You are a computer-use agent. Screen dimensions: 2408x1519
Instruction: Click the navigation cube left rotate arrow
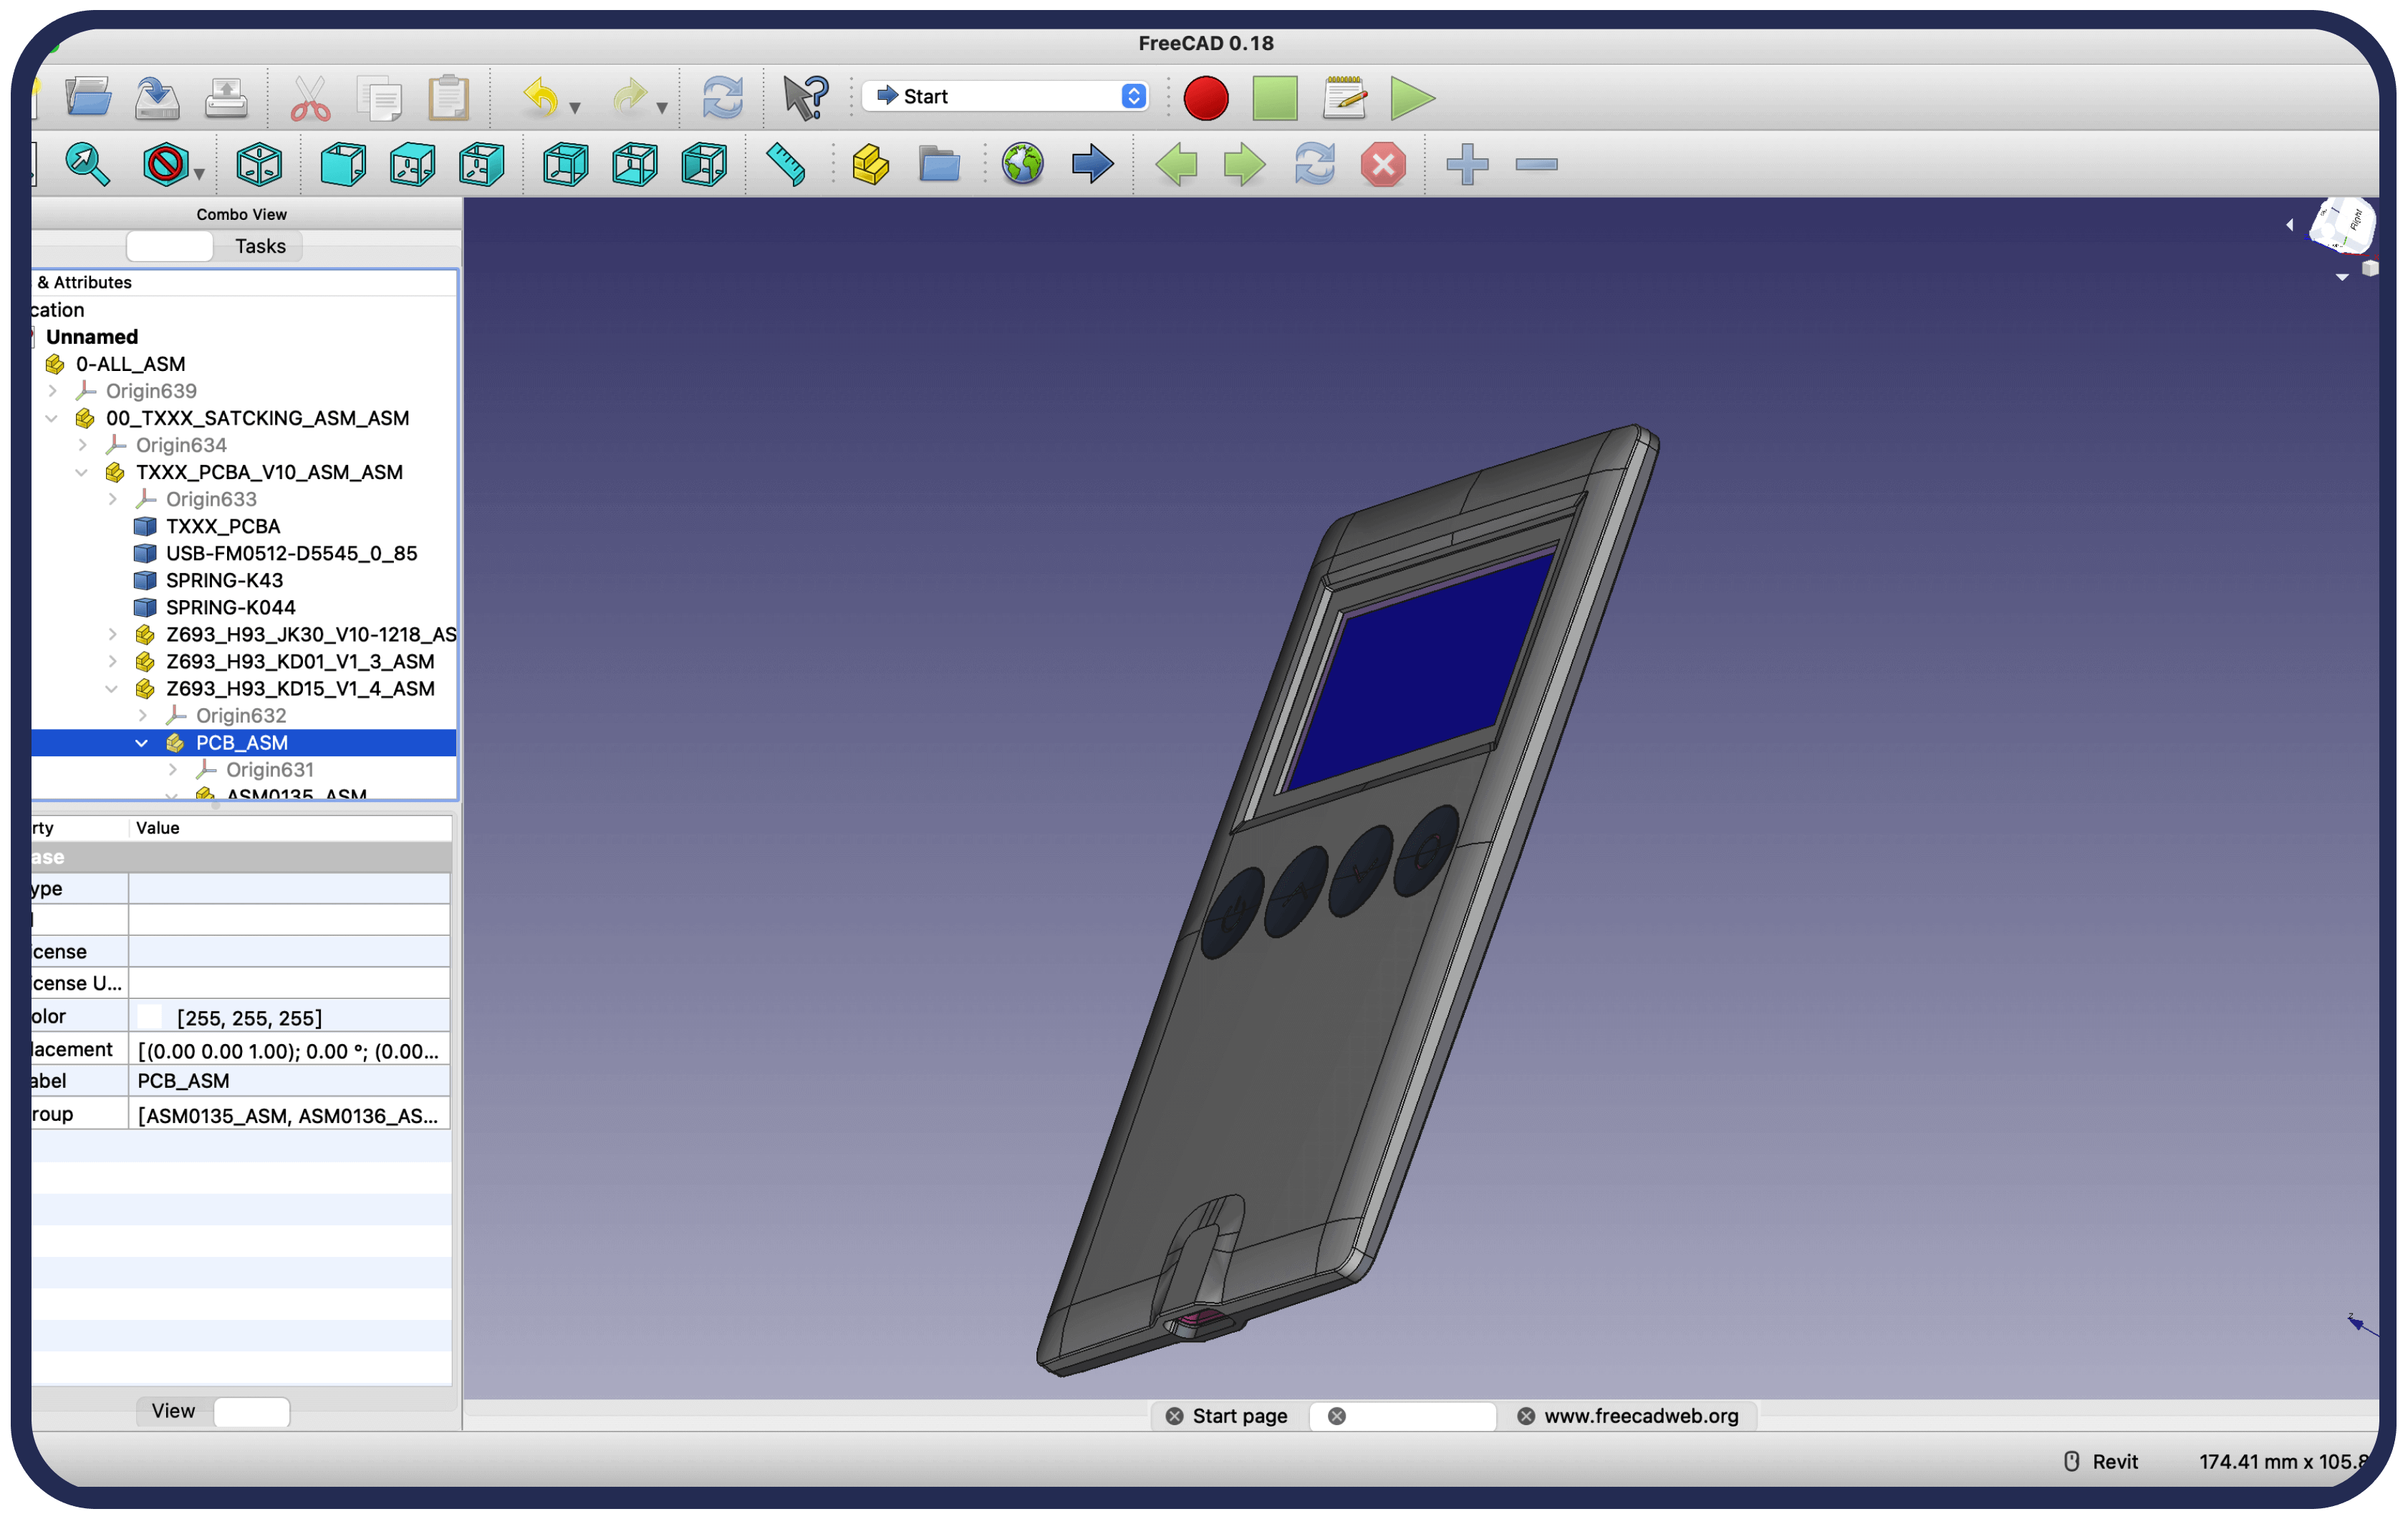tap(2290, 225)
